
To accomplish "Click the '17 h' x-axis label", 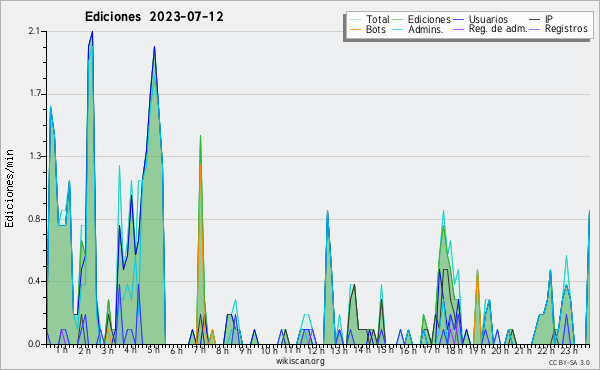I will 431,350.
